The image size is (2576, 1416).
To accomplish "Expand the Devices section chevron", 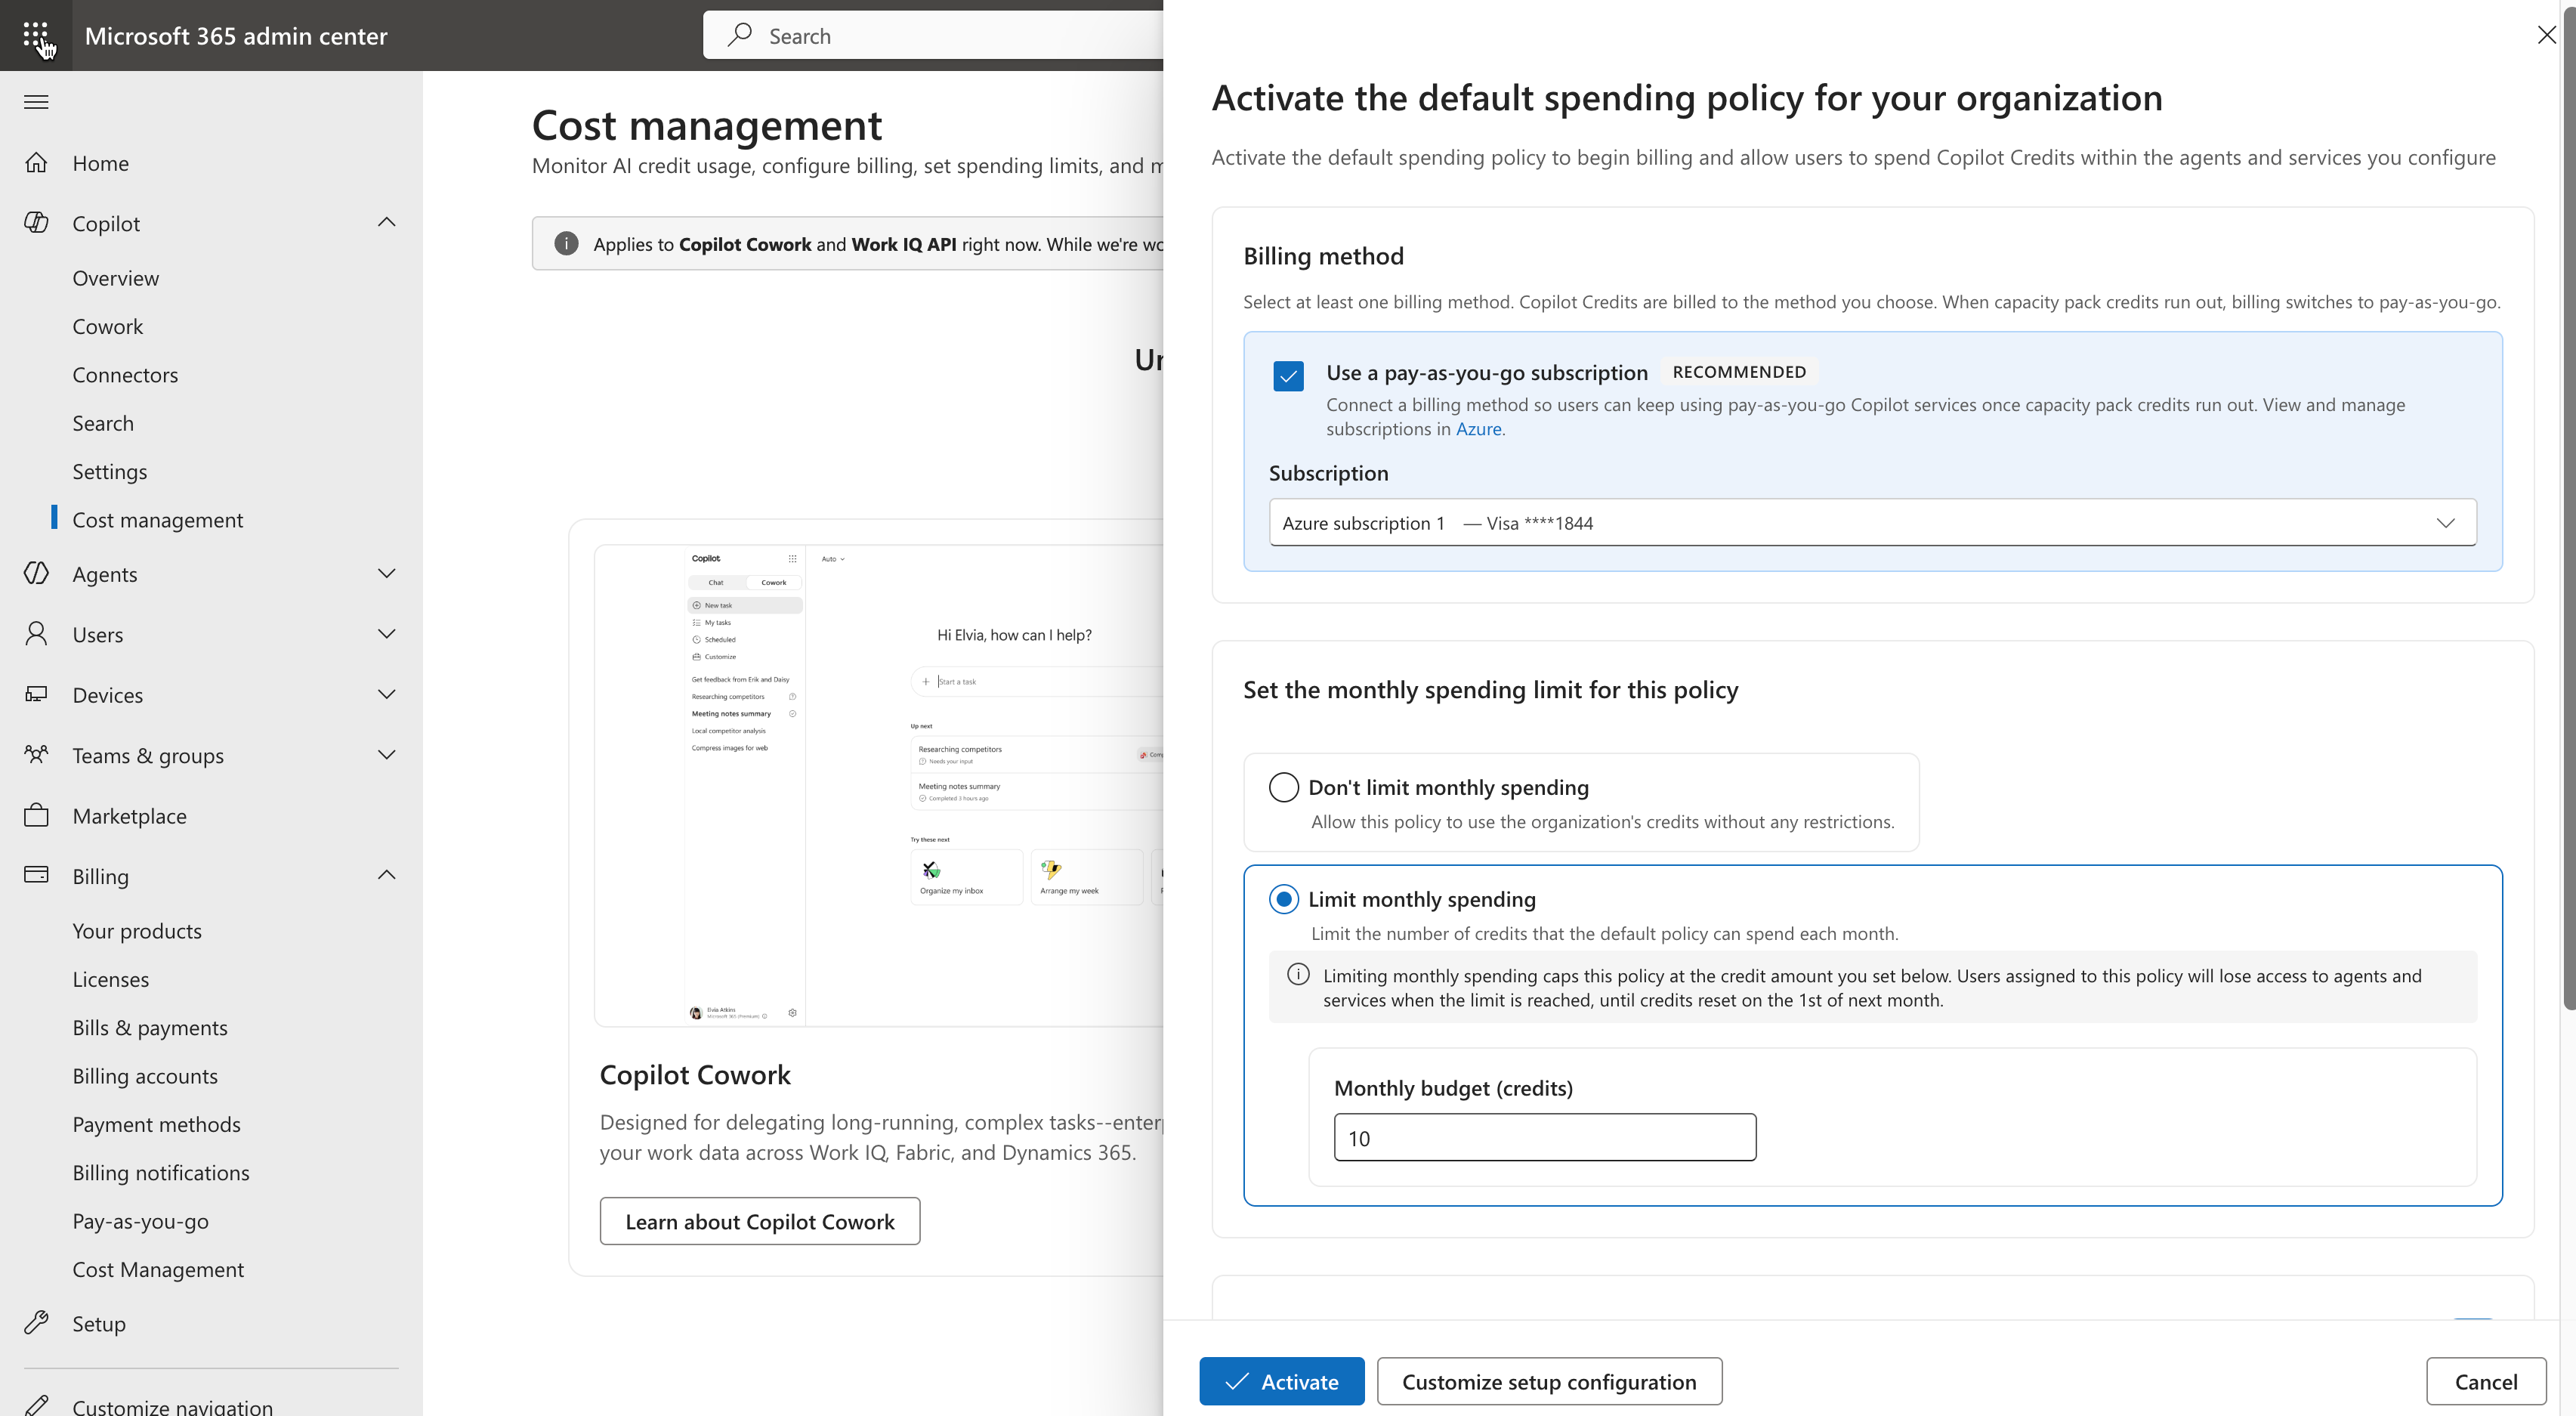I will pos(386,694).
